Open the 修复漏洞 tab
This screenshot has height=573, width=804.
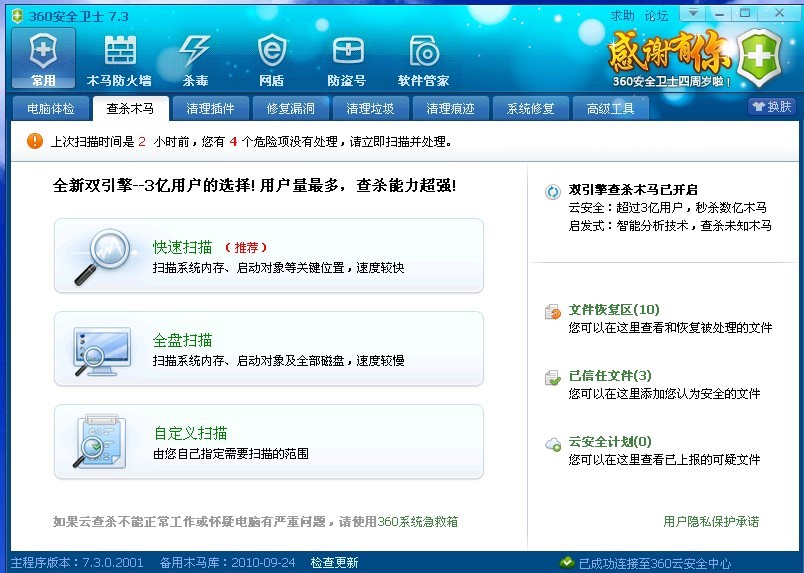point(290,108)
